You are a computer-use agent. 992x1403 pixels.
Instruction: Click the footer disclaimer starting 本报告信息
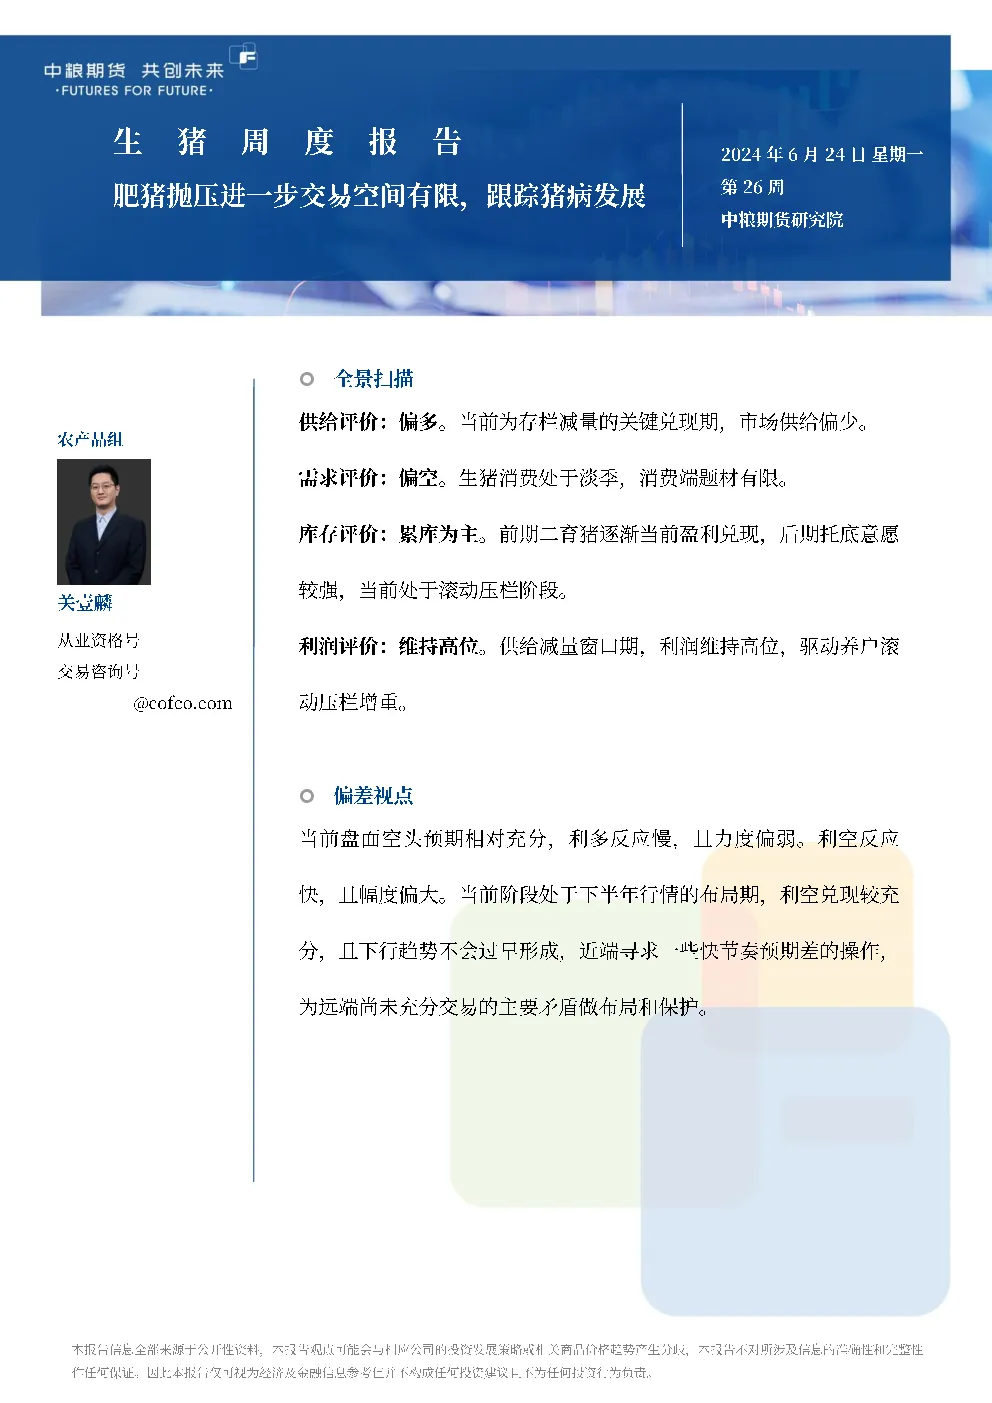click(x=497, y=1361)
